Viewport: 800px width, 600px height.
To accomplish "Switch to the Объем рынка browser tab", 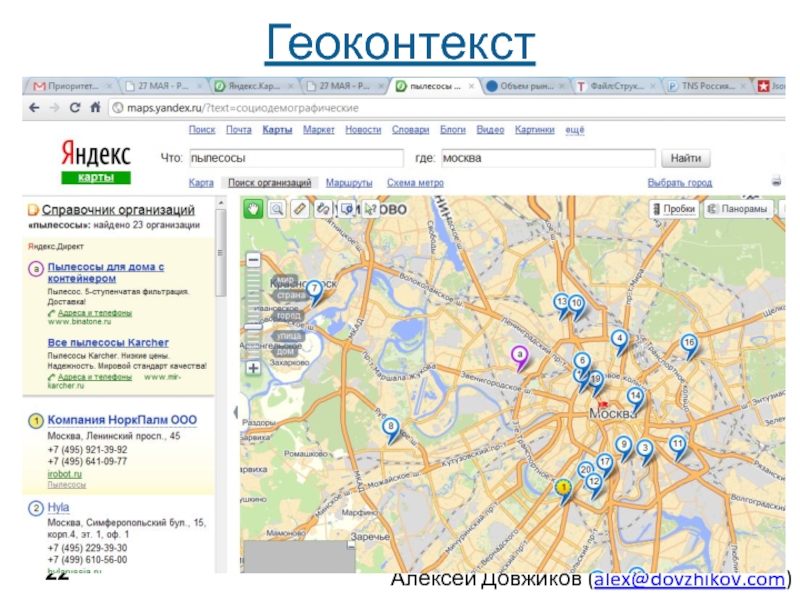I will [x=526, y=86].
